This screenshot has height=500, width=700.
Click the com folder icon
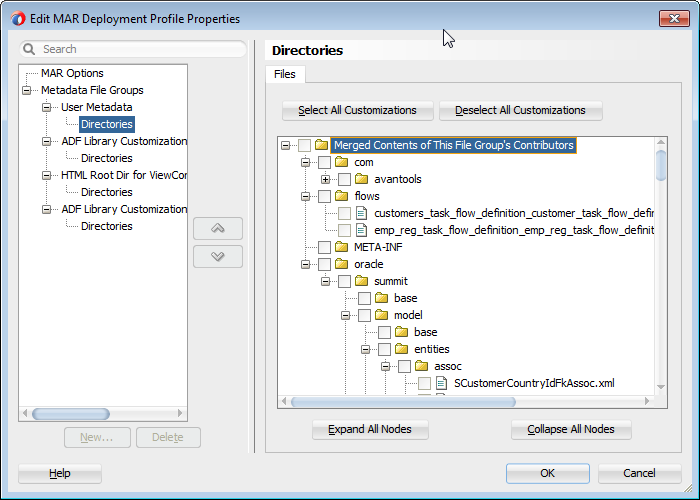pyautogui.click(x=342, y=162)
